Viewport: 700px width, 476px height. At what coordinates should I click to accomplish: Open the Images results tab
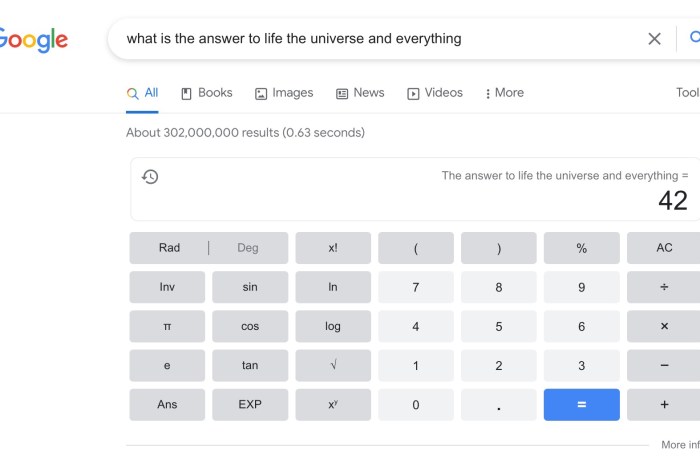pos(284,93)
